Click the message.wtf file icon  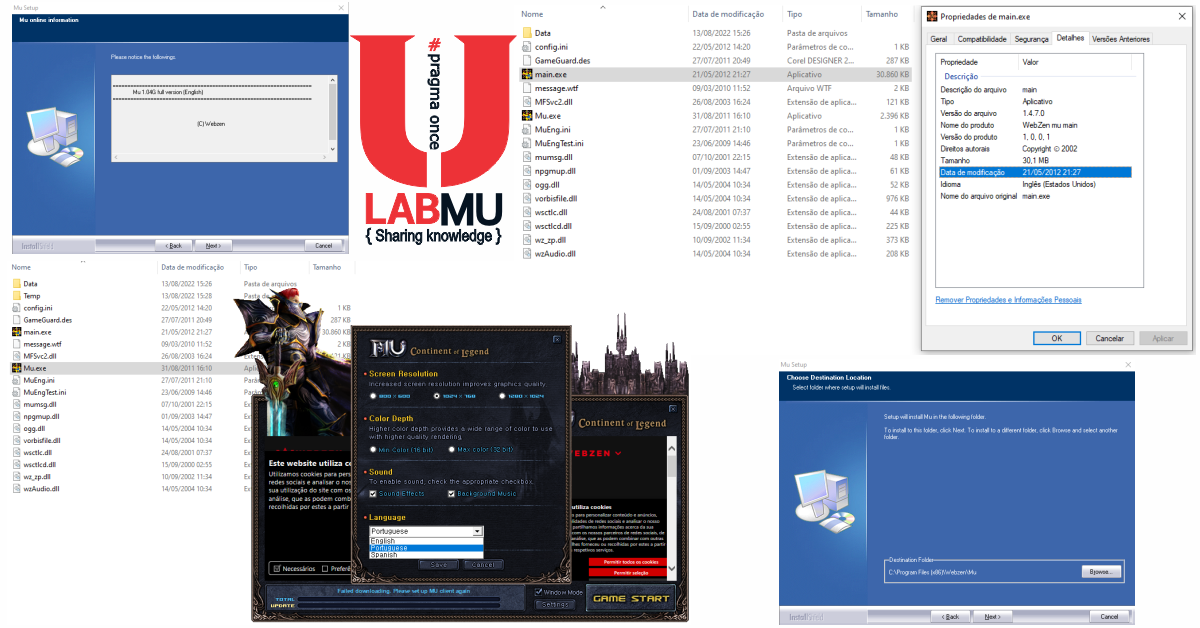[529, 89]
